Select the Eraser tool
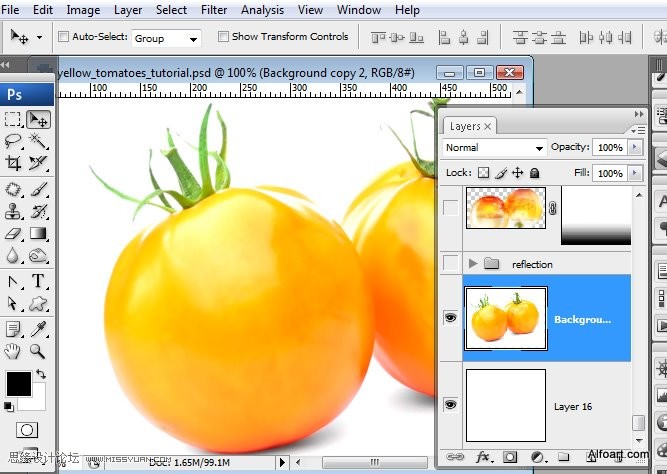This screenshot has height=474, width=667. (x=13, y=233)
